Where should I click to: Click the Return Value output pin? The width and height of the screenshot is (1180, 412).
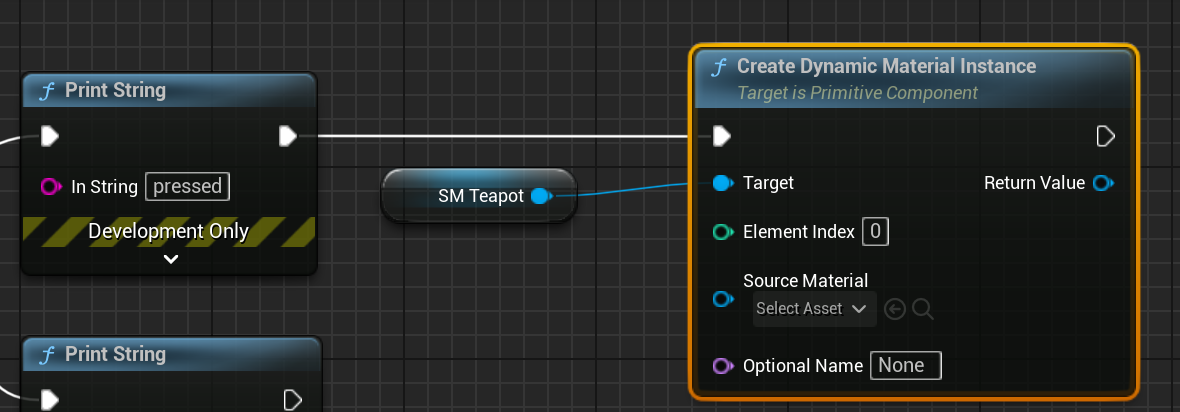1103,183
